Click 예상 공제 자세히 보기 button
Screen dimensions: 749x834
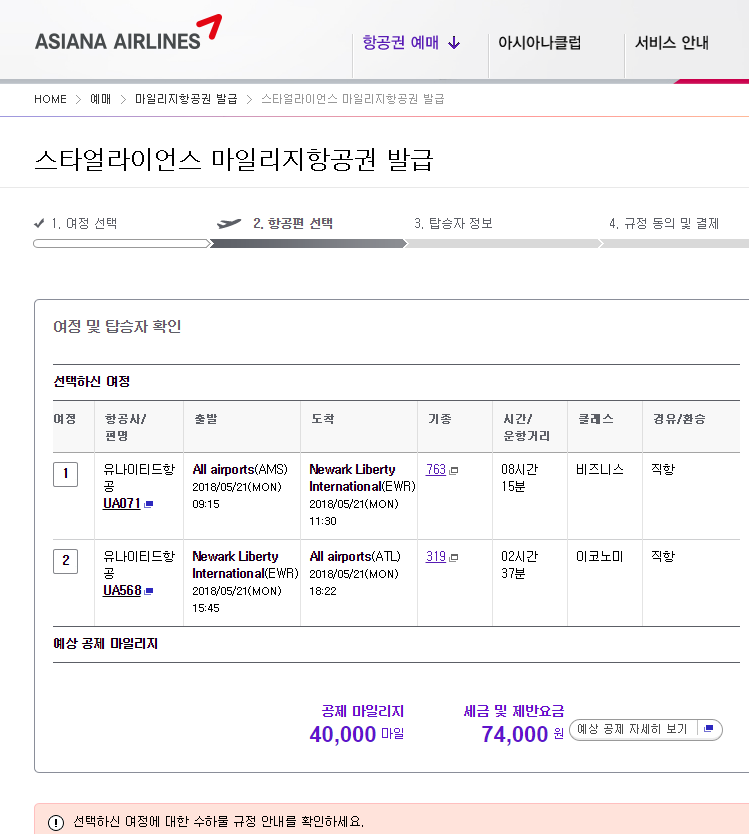[646, 729]
